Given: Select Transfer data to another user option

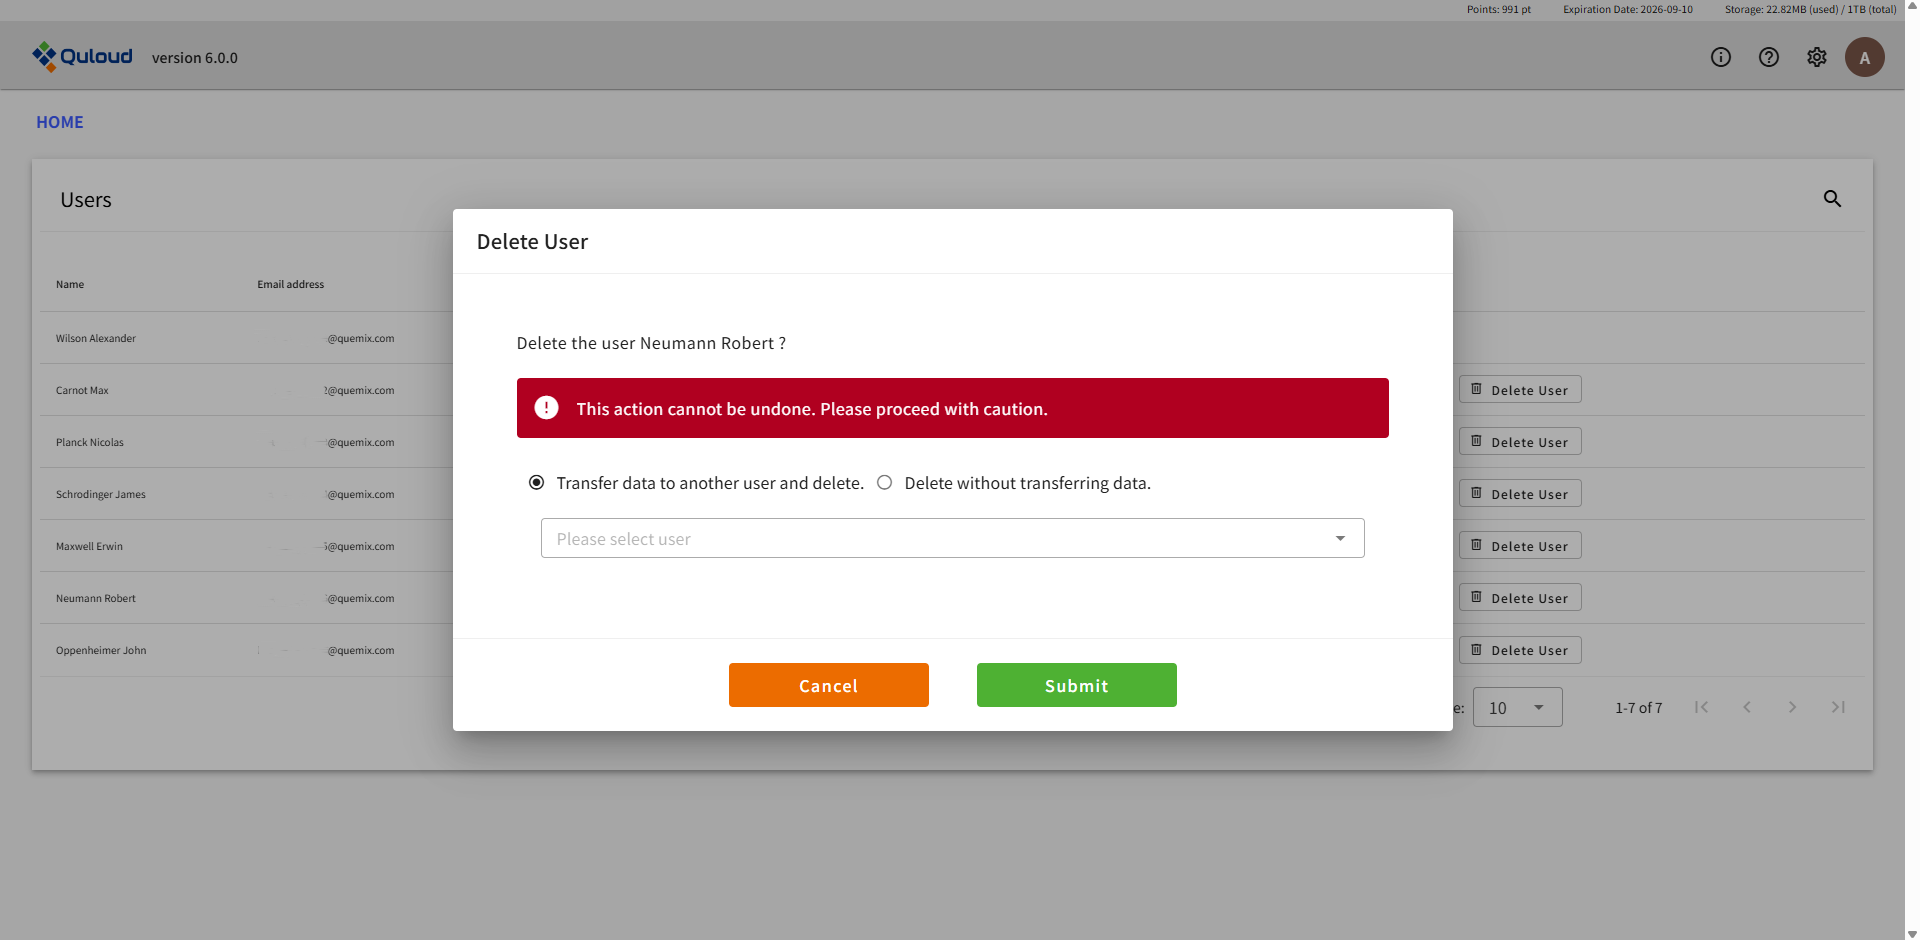Looking at the screenshot, I should [537, 483].
